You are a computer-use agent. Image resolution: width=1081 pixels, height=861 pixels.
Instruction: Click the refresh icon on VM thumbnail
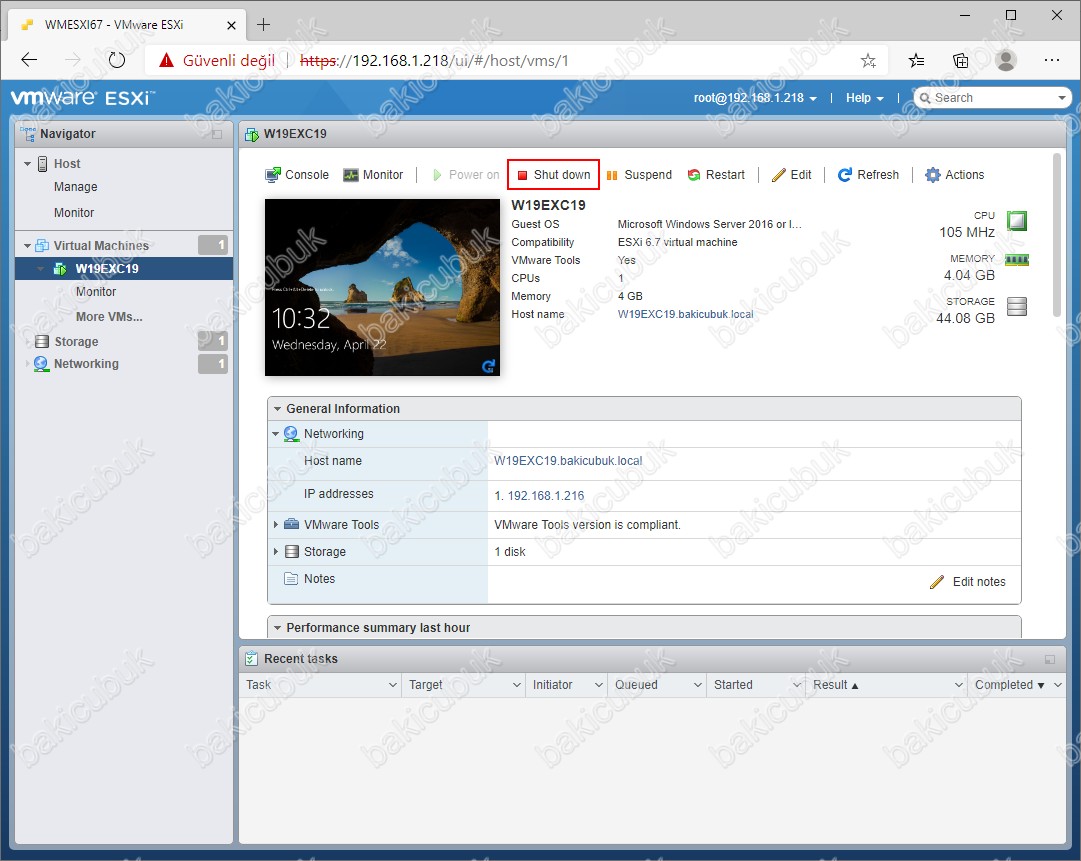pyautogui.click(x=488, y=366)
